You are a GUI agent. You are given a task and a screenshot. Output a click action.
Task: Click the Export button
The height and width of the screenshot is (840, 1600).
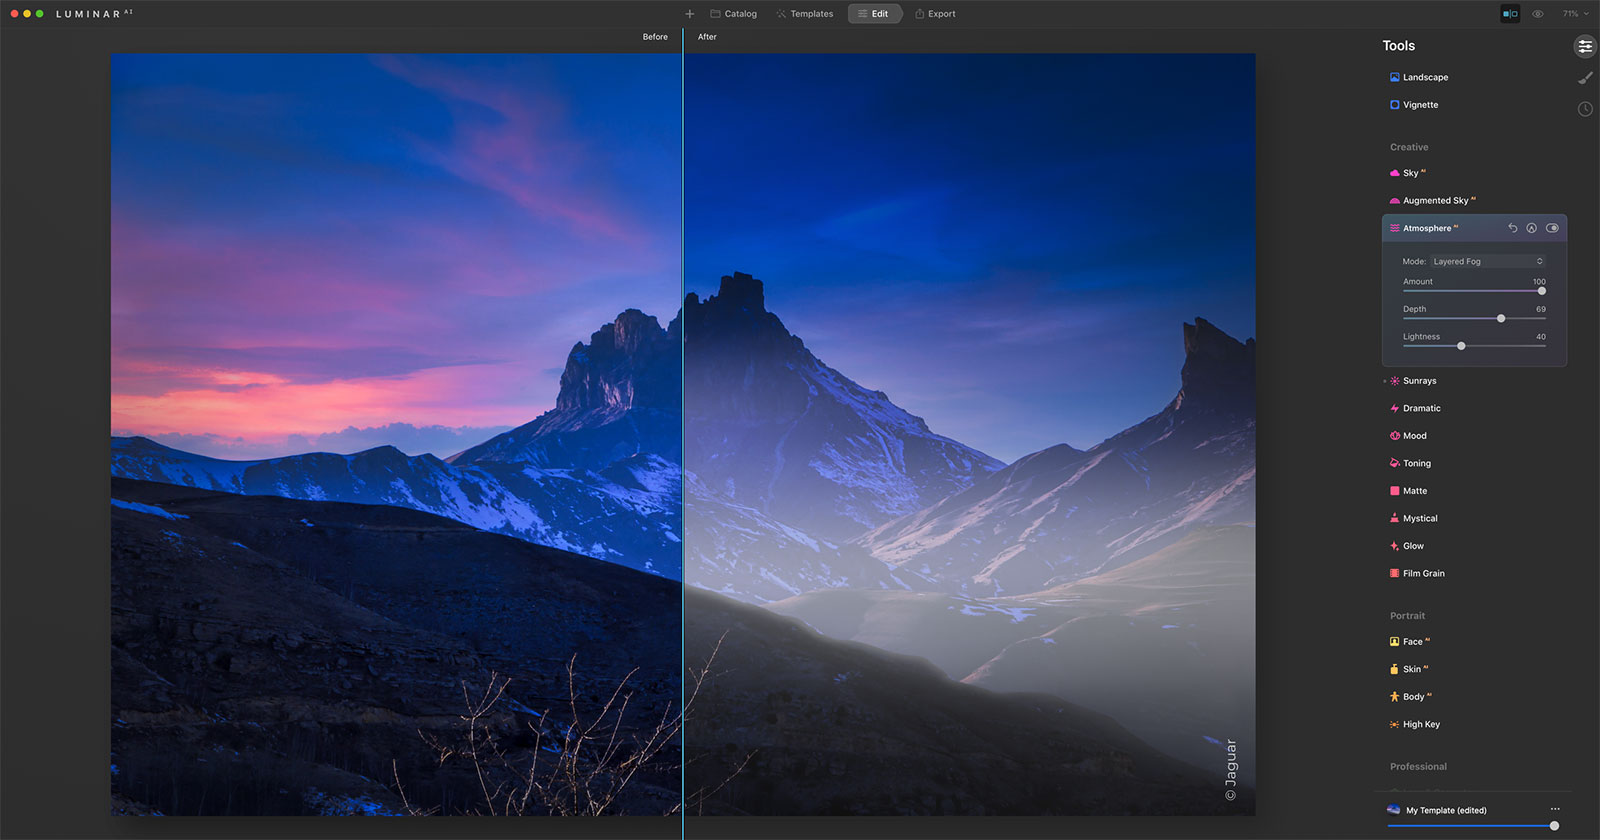(x=935, y=14)
